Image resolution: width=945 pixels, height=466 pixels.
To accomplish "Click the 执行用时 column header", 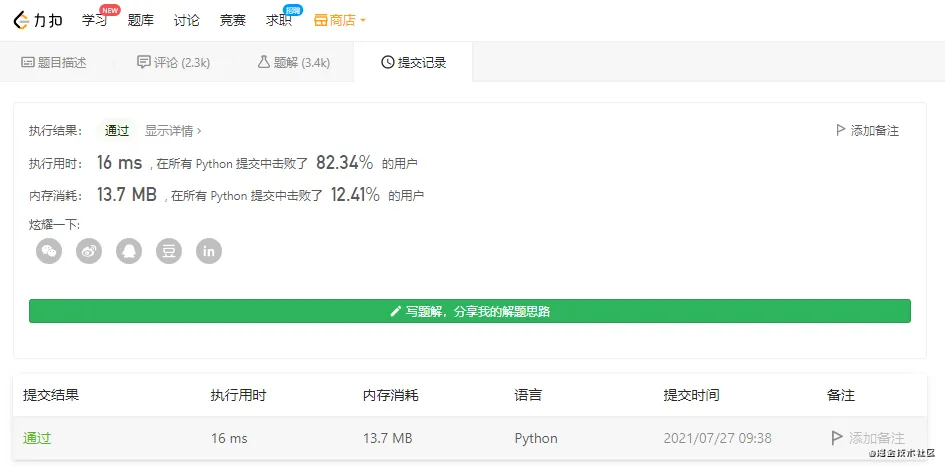I will [x=238, y=395].
